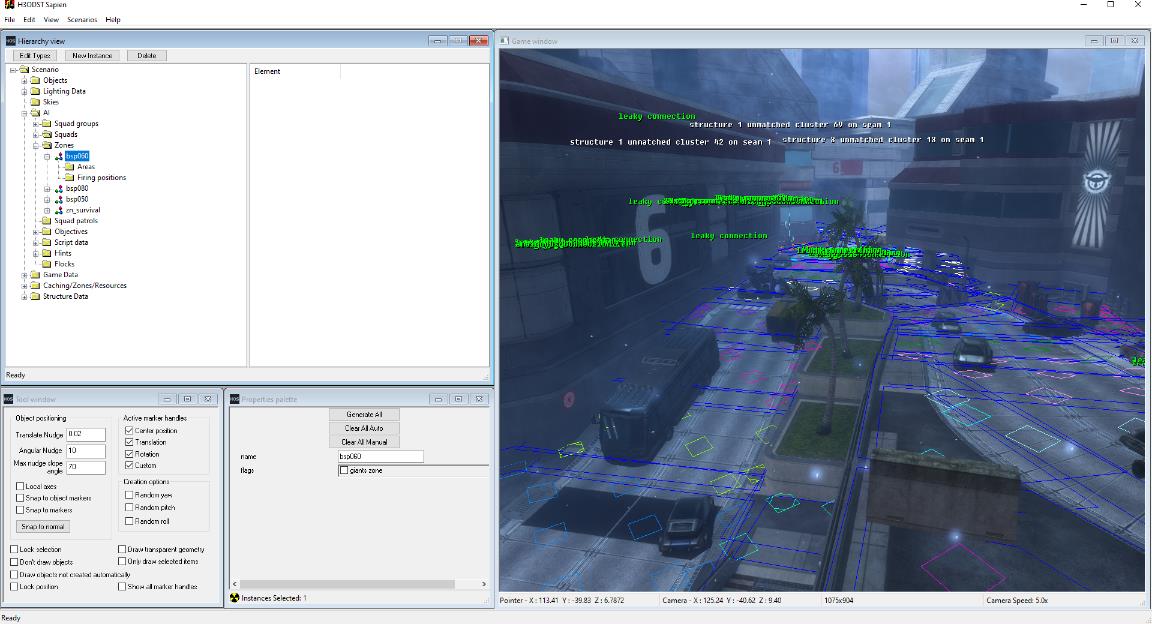Click the Squad patrols folder icon
The height and width of the screenshot is (624, 1152).
pos(46,220)
